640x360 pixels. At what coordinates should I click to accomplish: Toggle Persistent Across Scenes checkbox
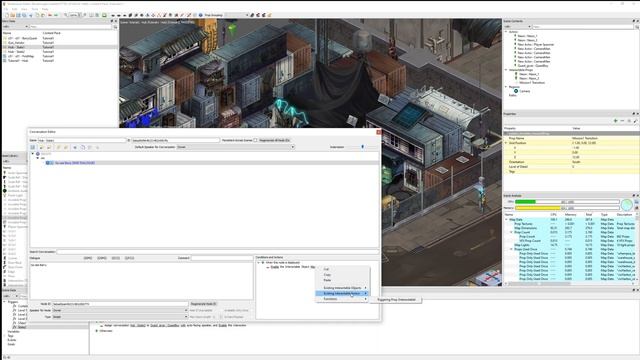[x=256, y=140]
